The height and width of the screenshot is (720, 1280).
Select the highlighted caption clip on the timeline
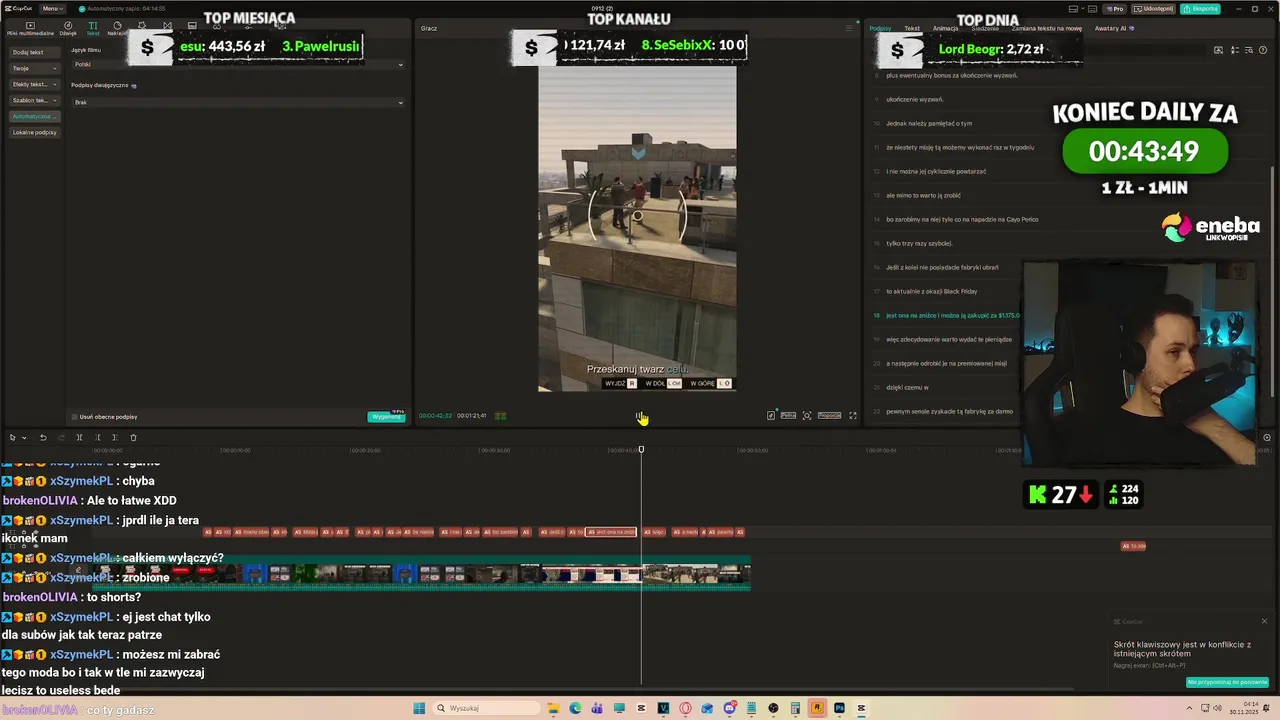click(x=611, y=532)
